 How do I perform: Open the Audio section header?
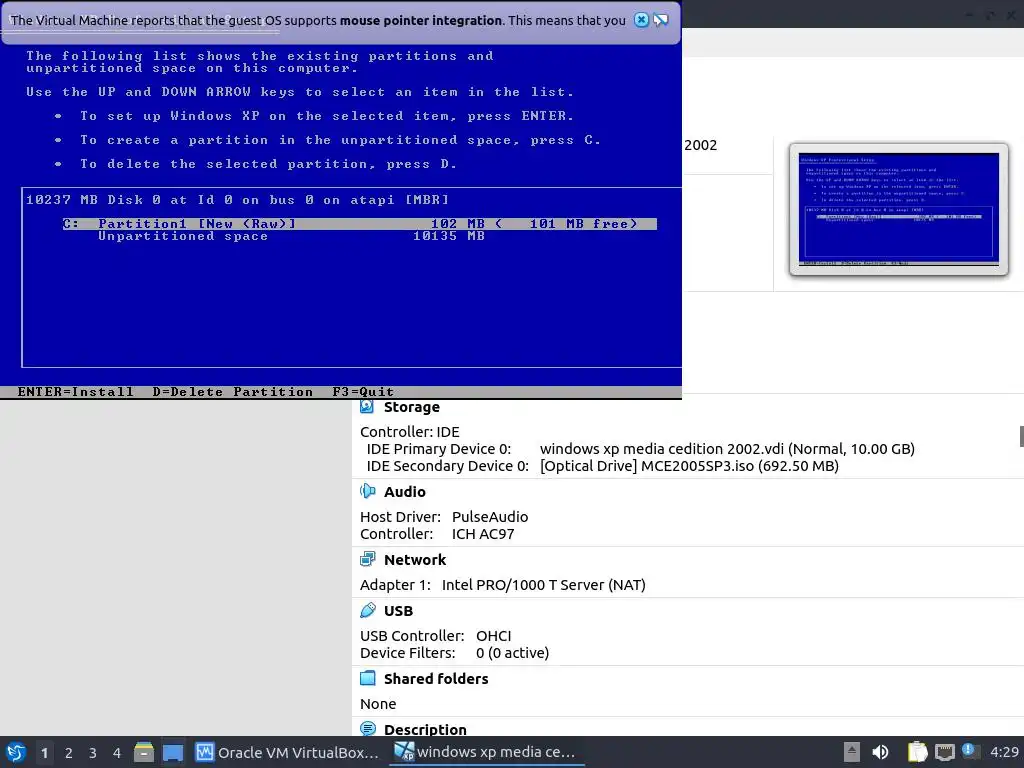click(x=404, y=492)
